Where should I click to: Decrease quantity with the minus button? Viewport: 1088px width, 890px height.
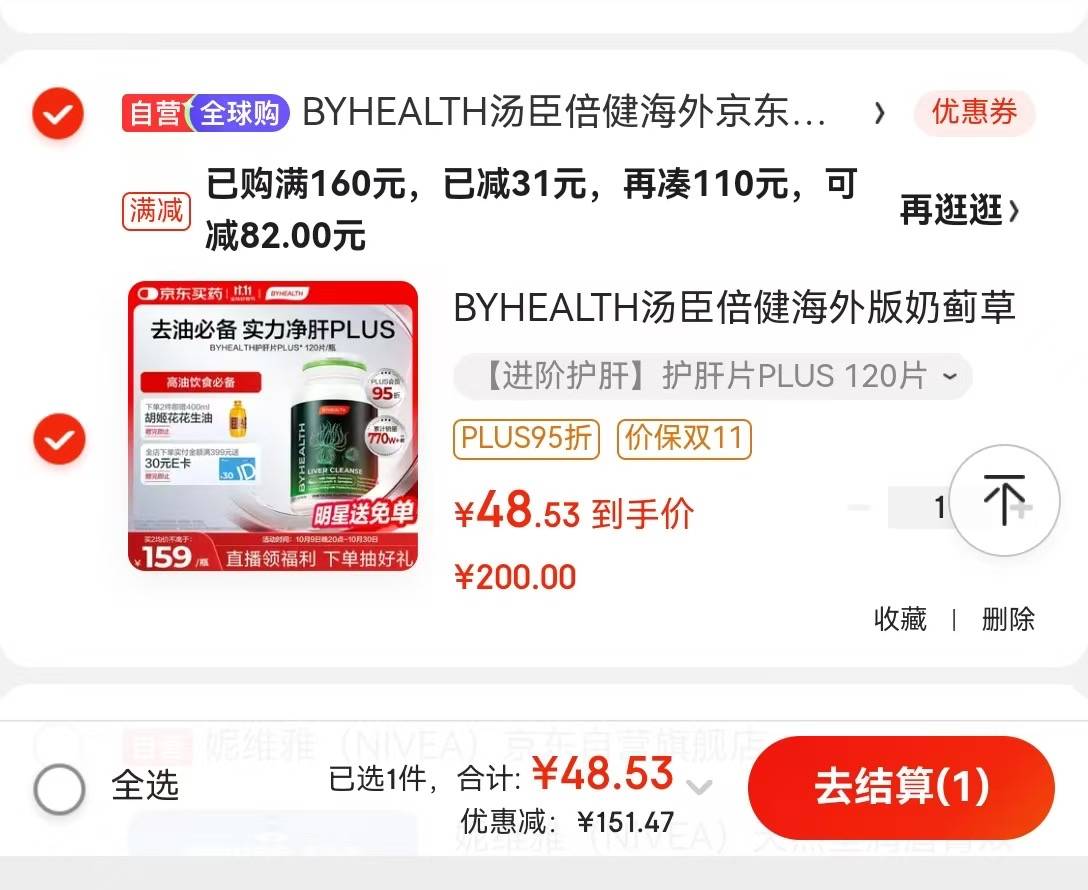point(859,507)
